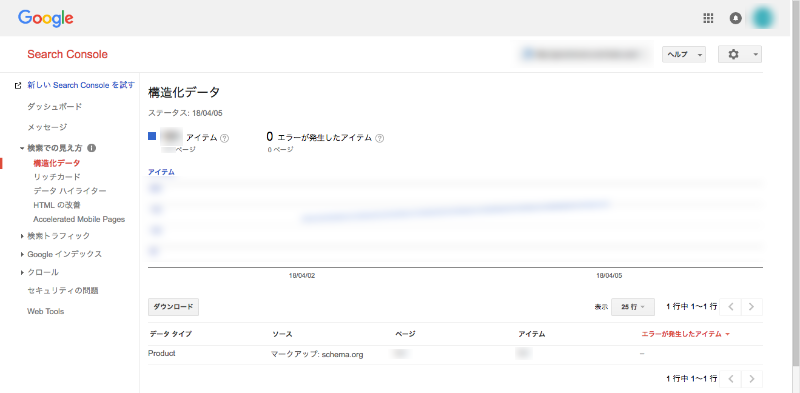Open the blurred account avatar
800x393 pixels.
(x=763, y=18)
